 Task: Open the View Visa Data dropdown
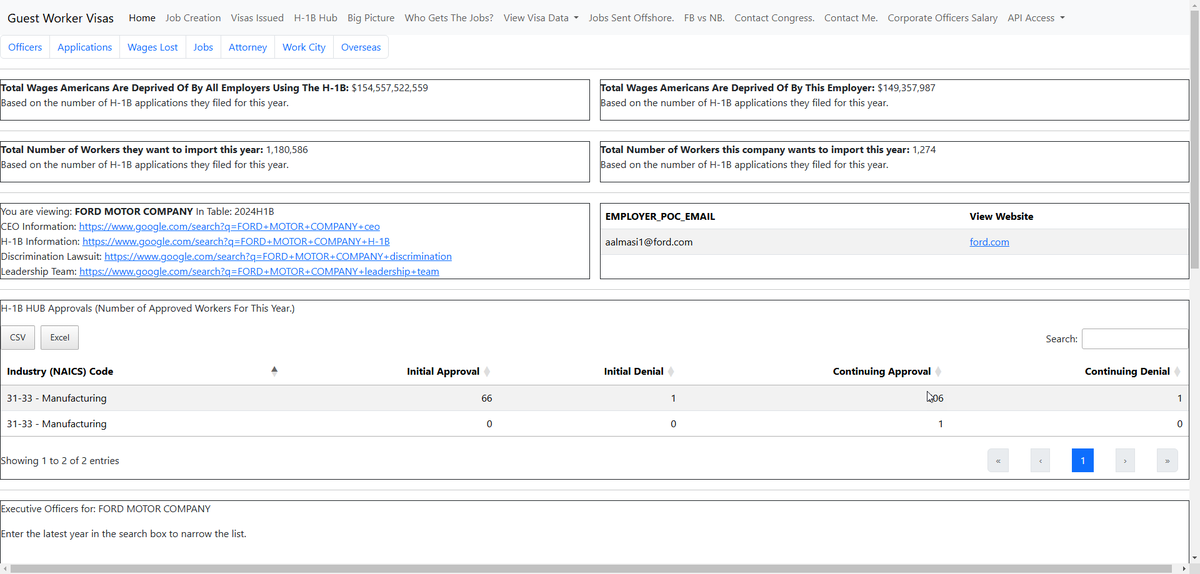coord(541,18)
